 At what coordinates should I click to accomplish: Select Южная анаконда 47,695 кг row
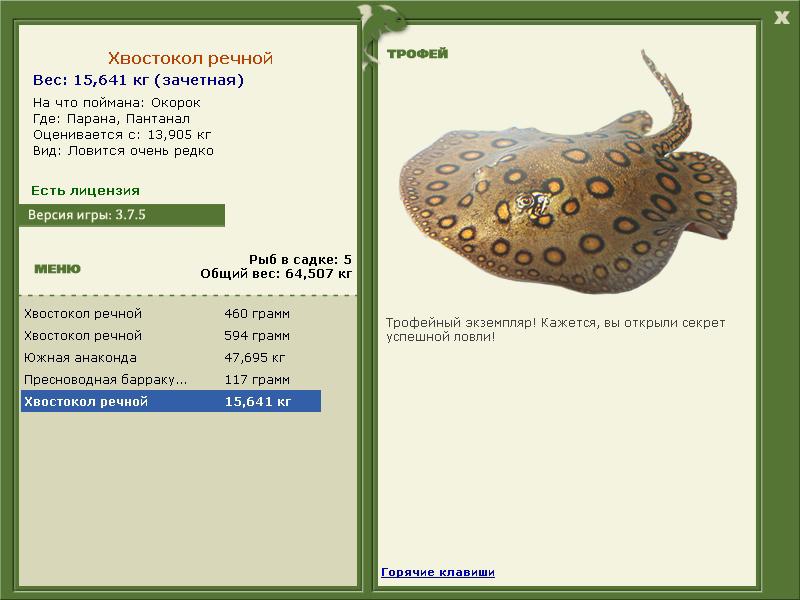(171, 358)
